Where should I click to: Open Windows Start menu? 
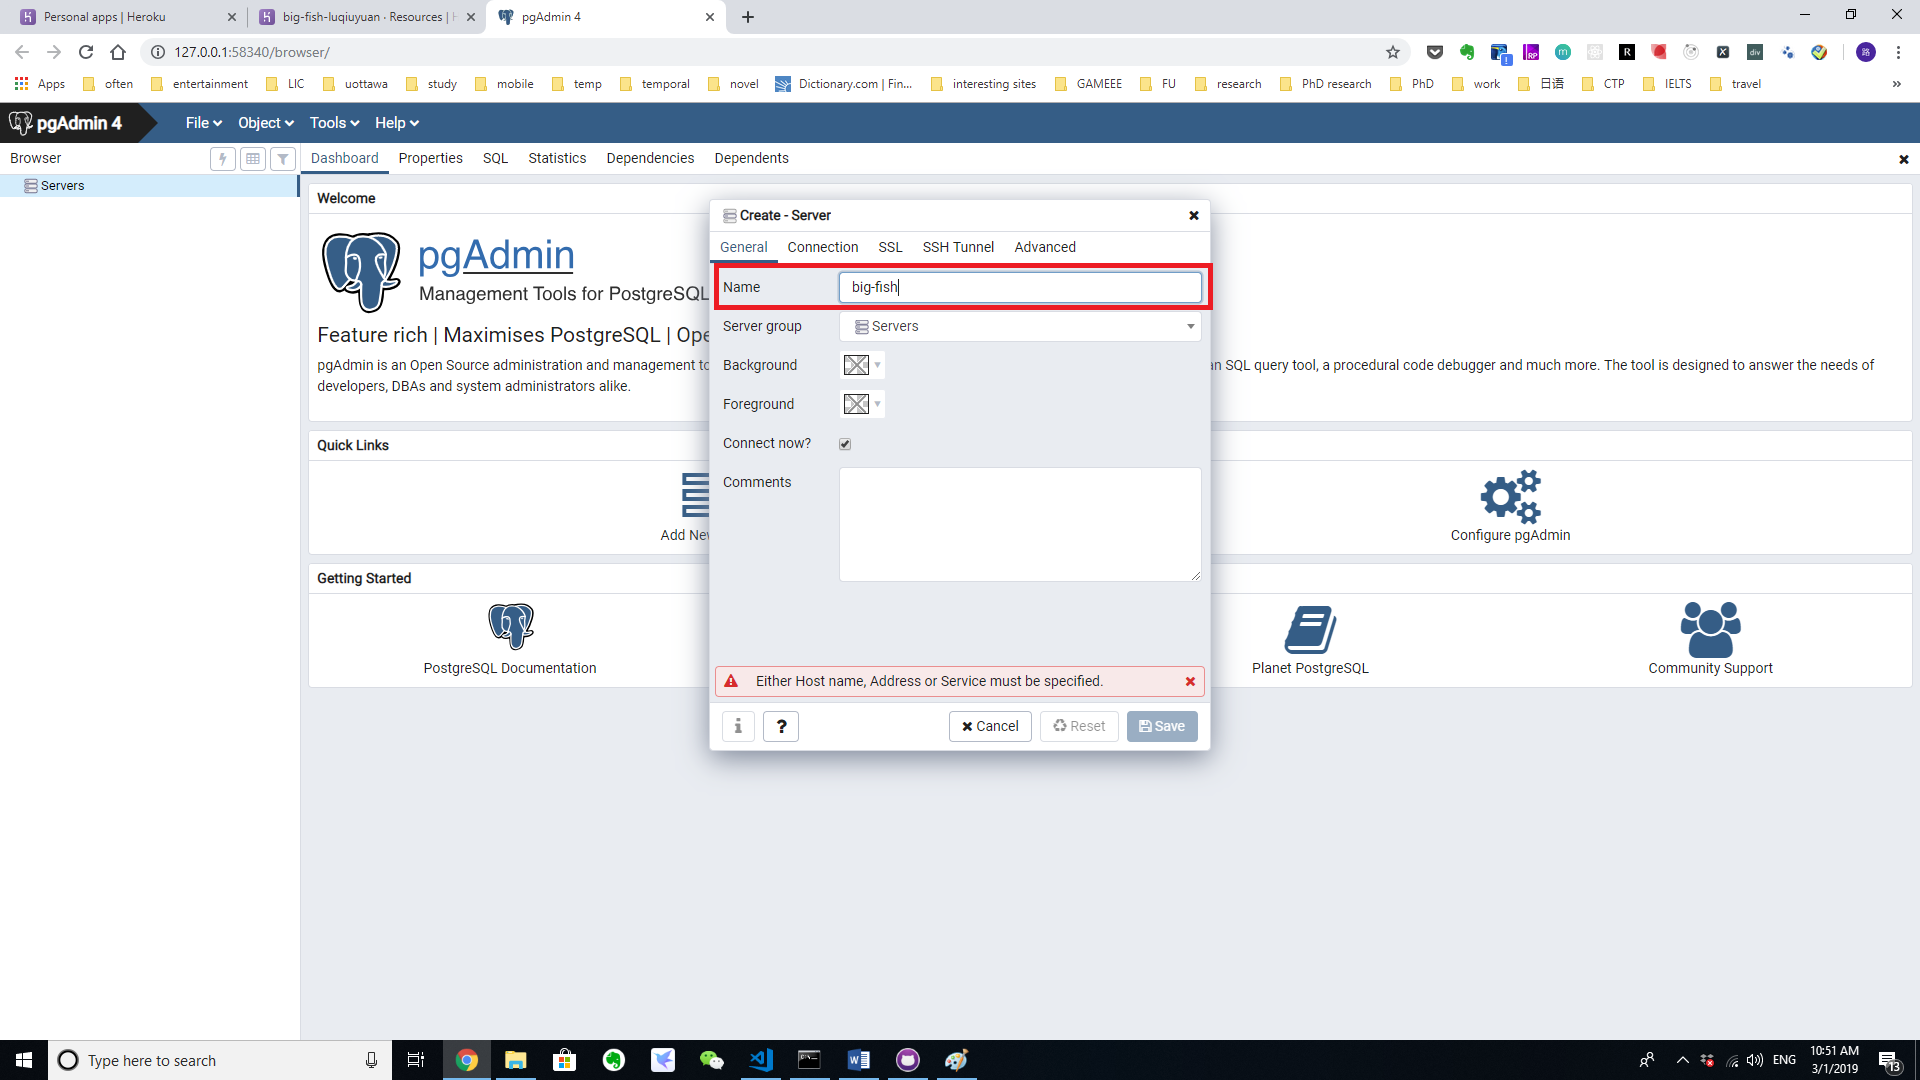point(24,1060)
